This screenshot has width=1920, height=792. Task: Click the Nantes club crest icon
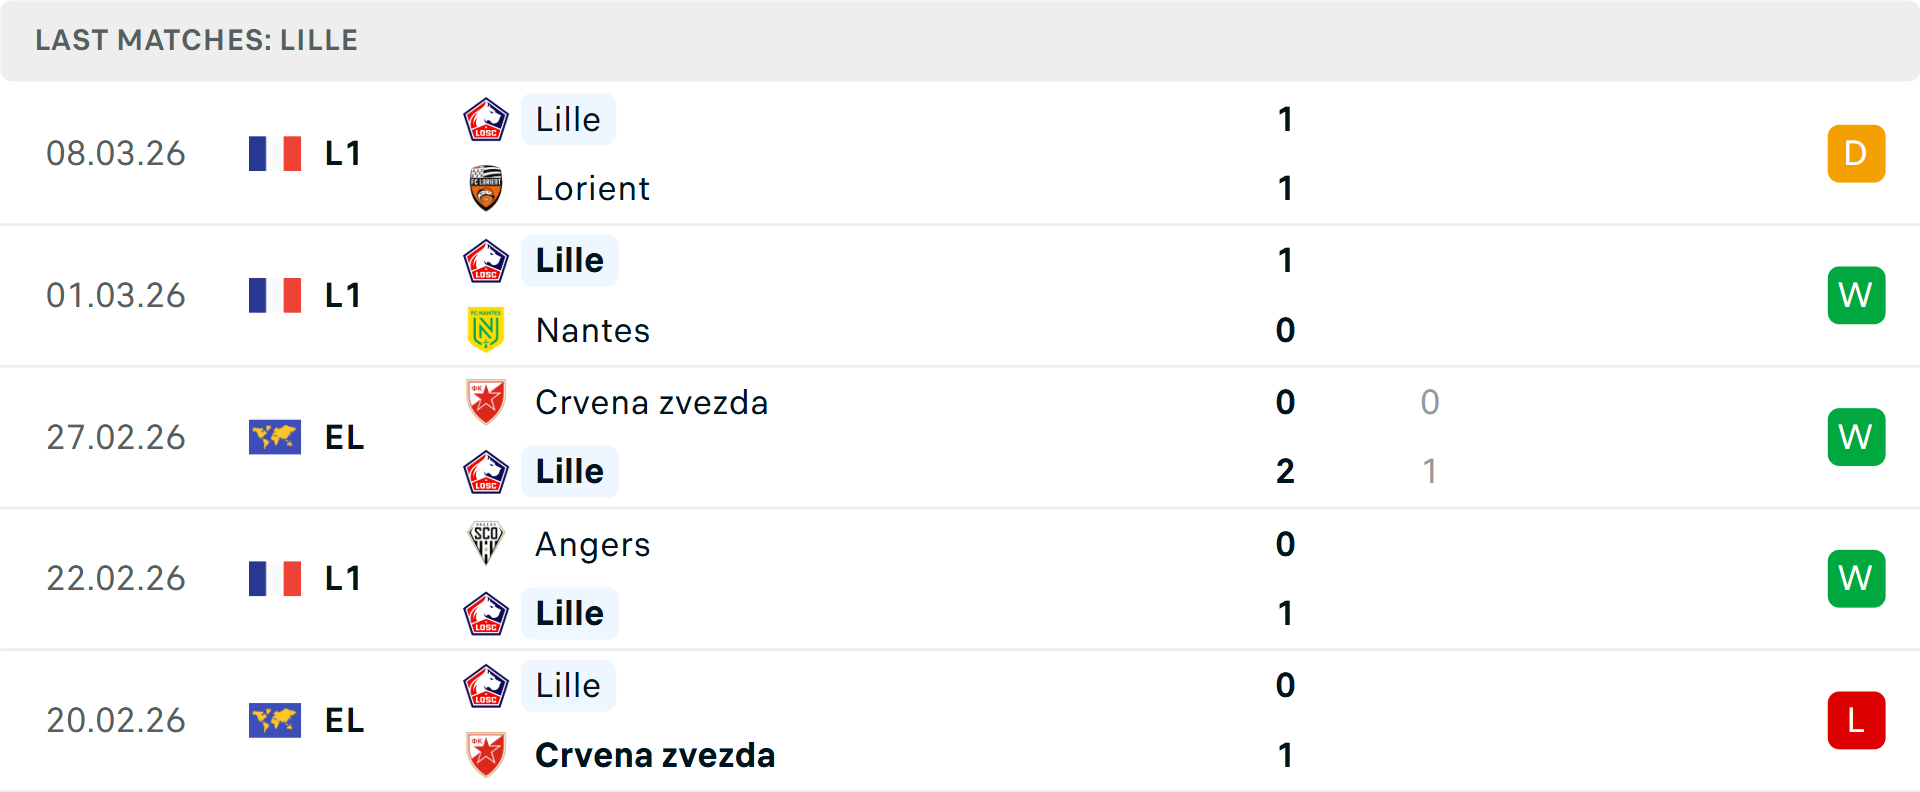click(x=486, y=330)
